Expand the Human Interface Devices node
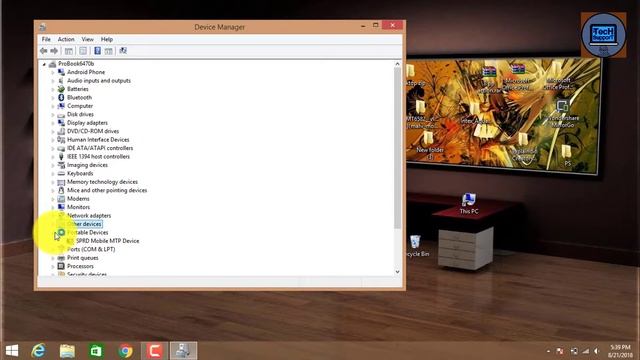Screen dimensions: 640x360 pos(53,140)
